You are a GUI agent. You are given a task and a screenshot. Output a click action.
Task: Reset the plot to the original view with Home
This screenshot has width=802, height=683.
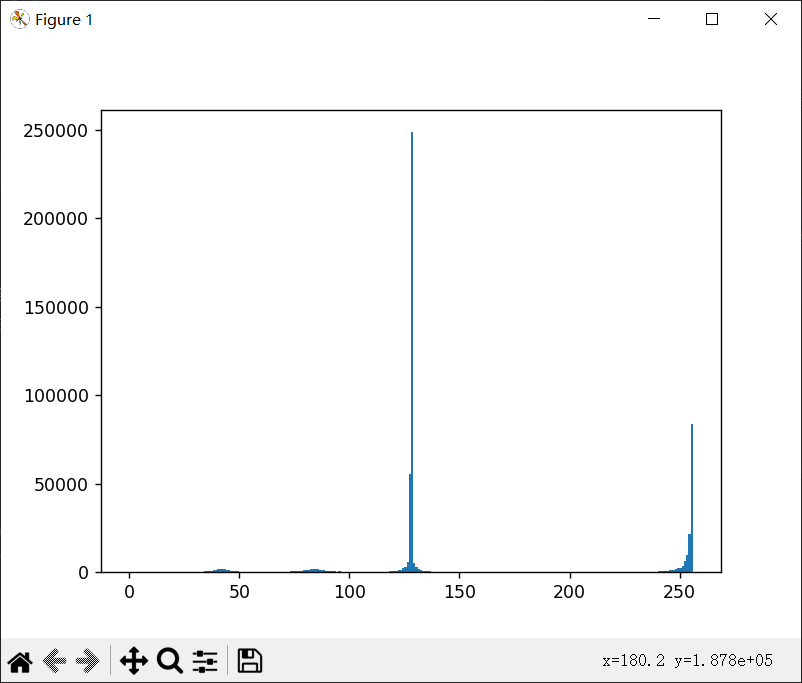pos(20,661)
